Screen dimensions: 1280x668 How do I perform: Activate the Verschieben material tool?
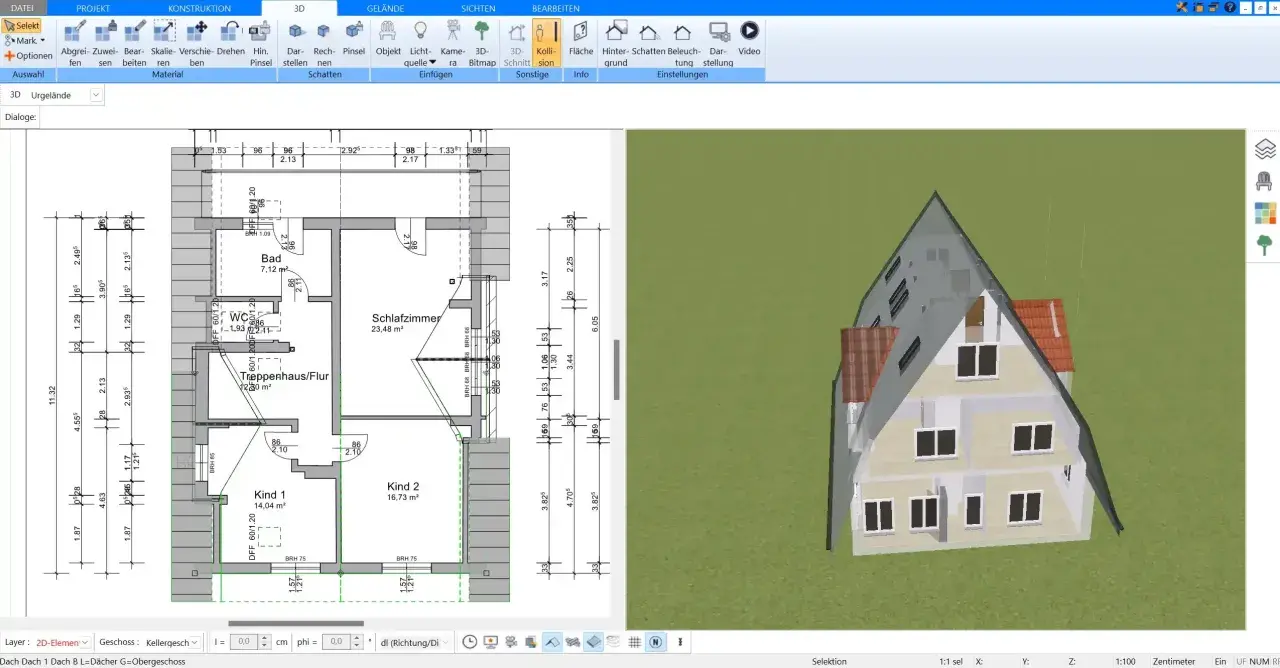click(197, 42)
